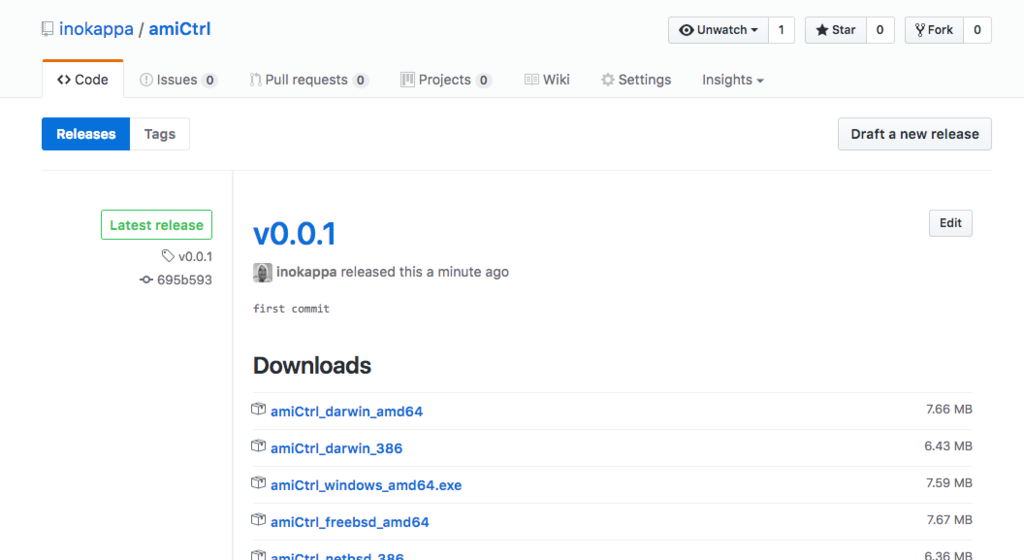Click the Pull requests counter badge 0

coord(360,80)
